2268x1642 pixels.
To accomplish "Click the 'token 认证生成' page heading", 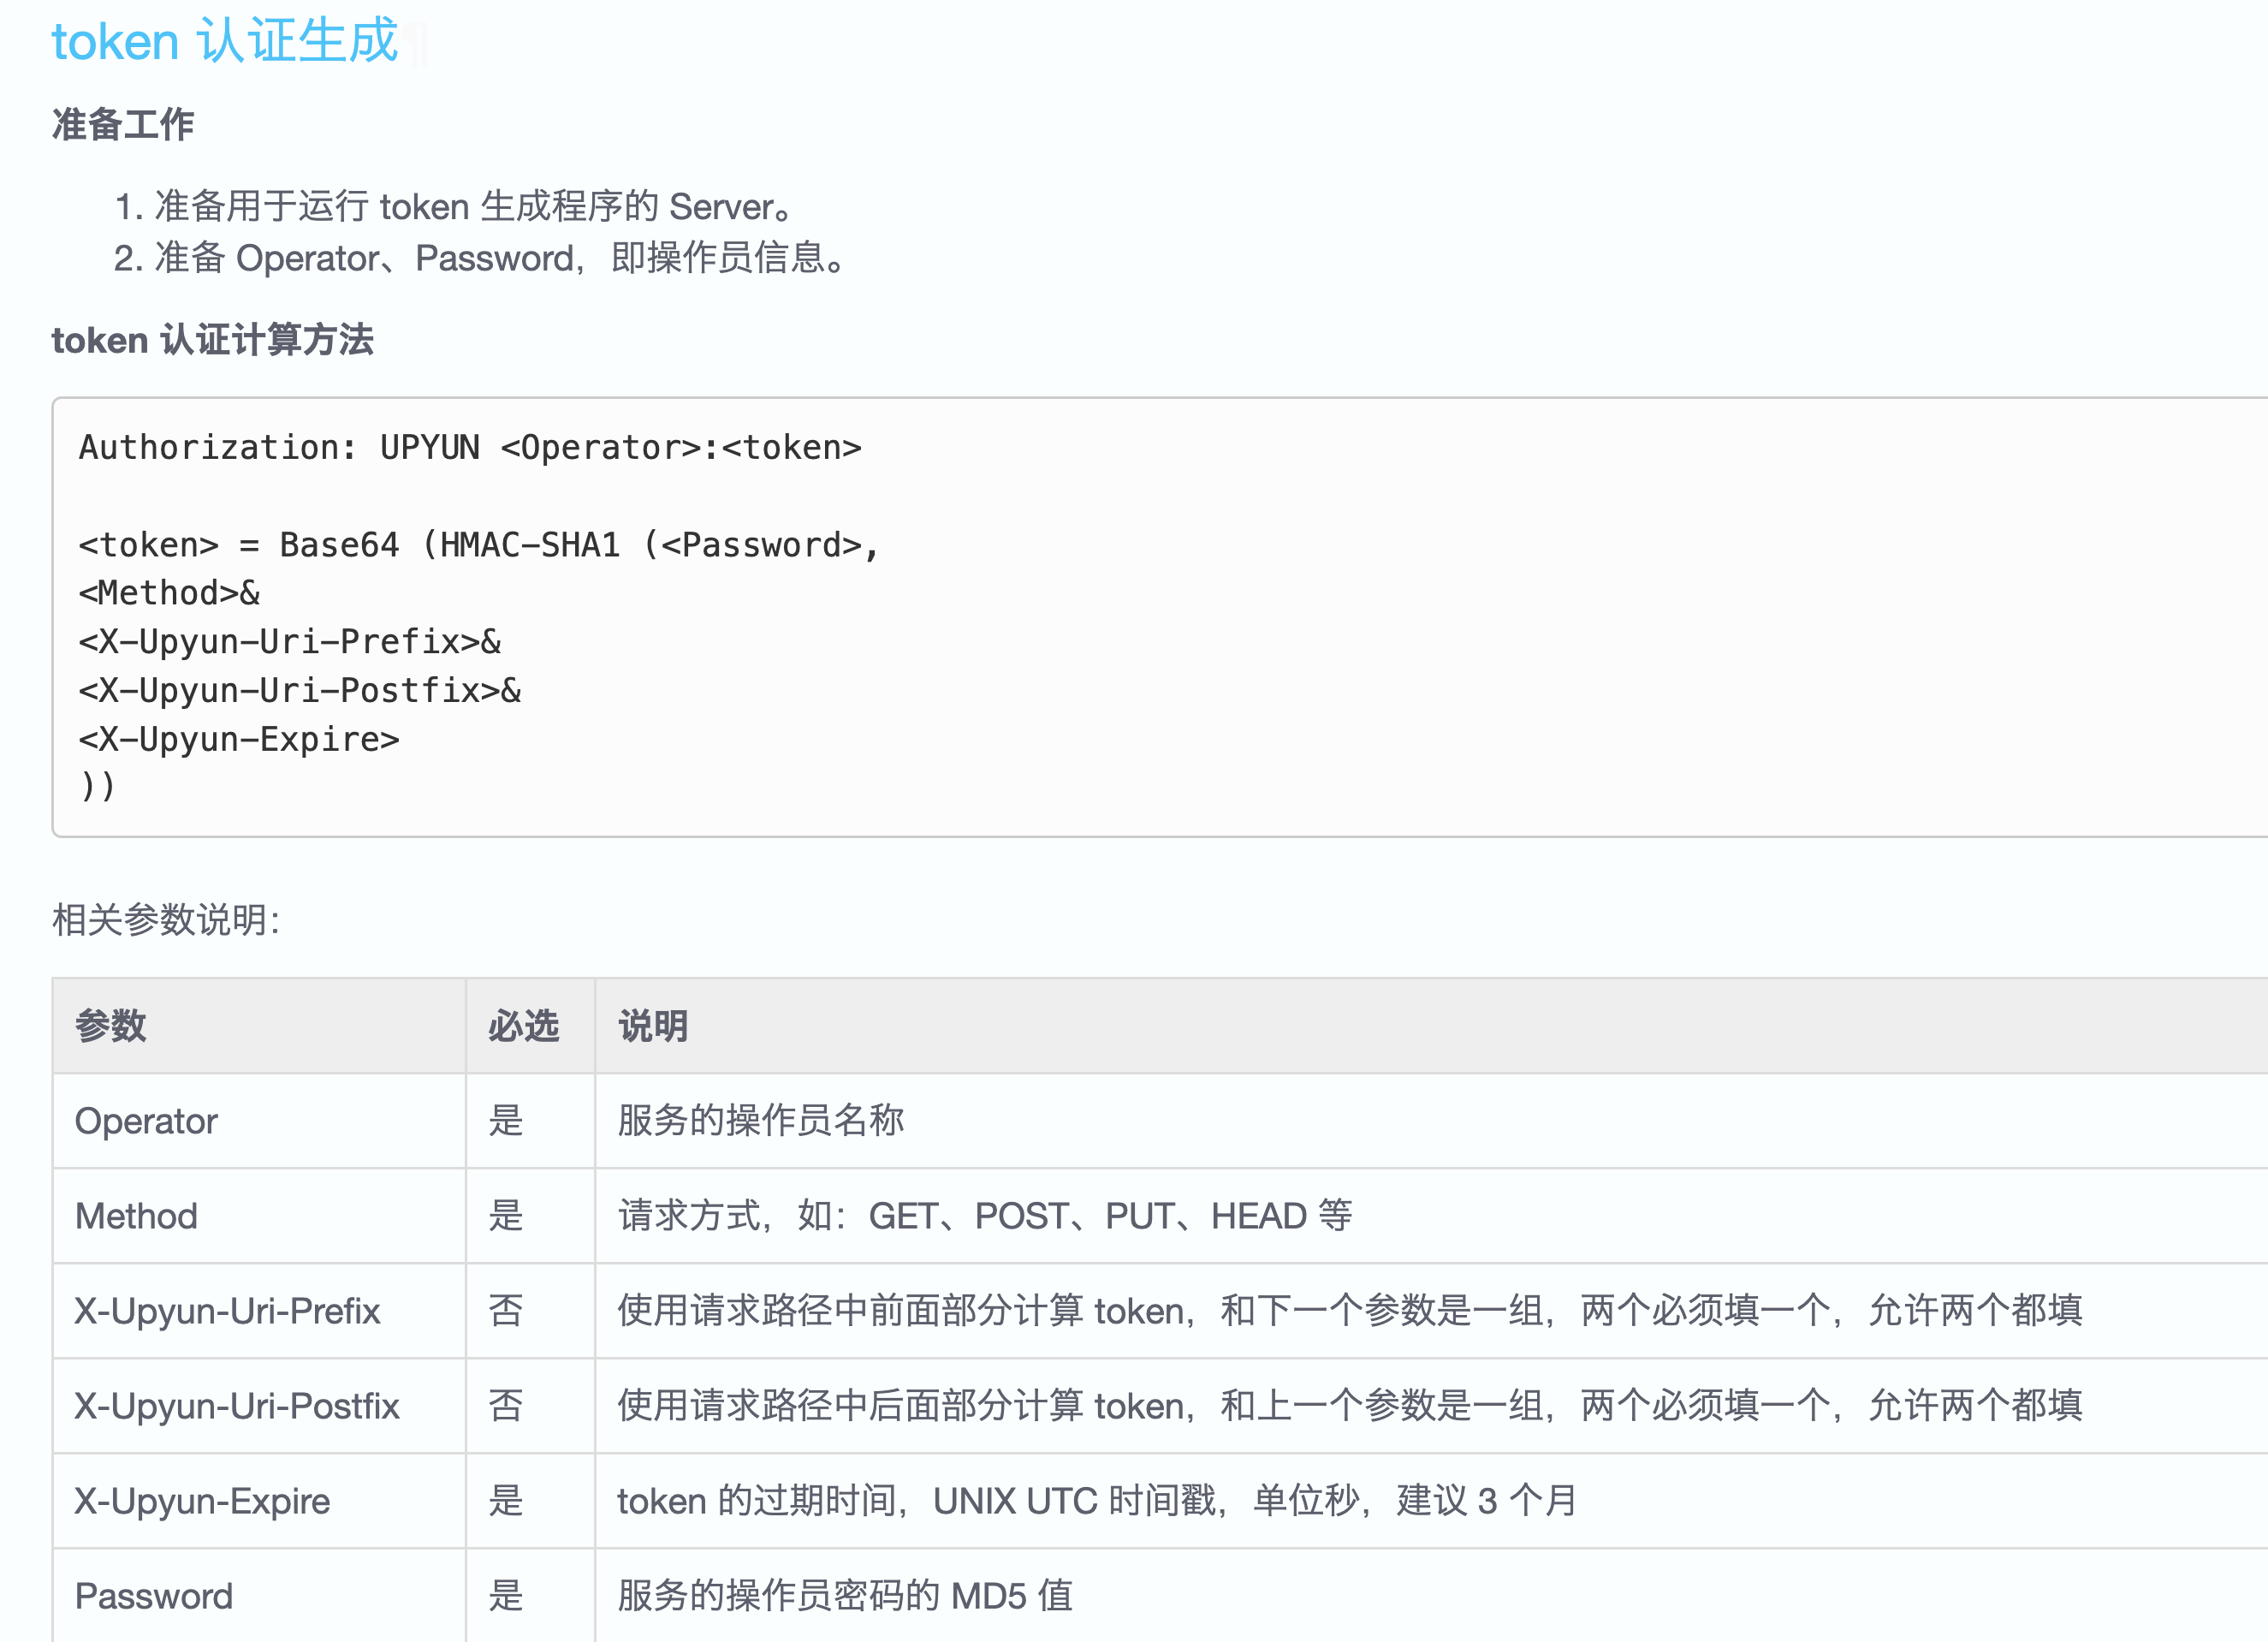I will (225, 42).
